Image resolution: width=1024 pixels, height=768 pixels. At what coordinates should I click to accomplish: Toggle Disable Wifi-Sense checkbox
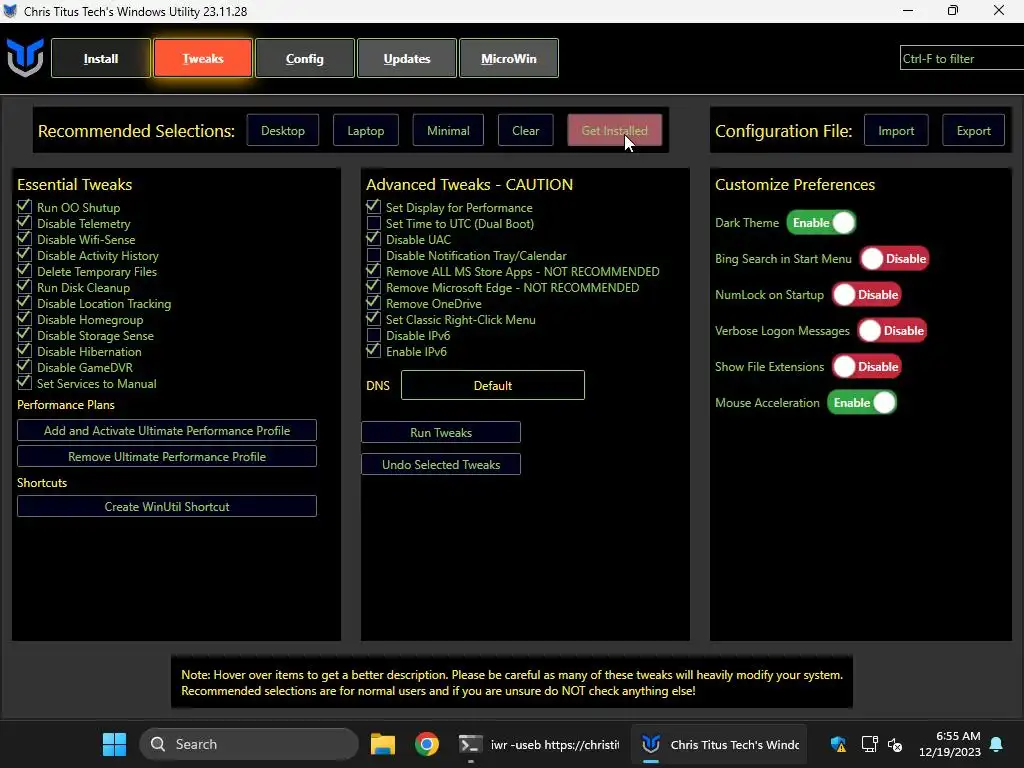pos(24,239)
